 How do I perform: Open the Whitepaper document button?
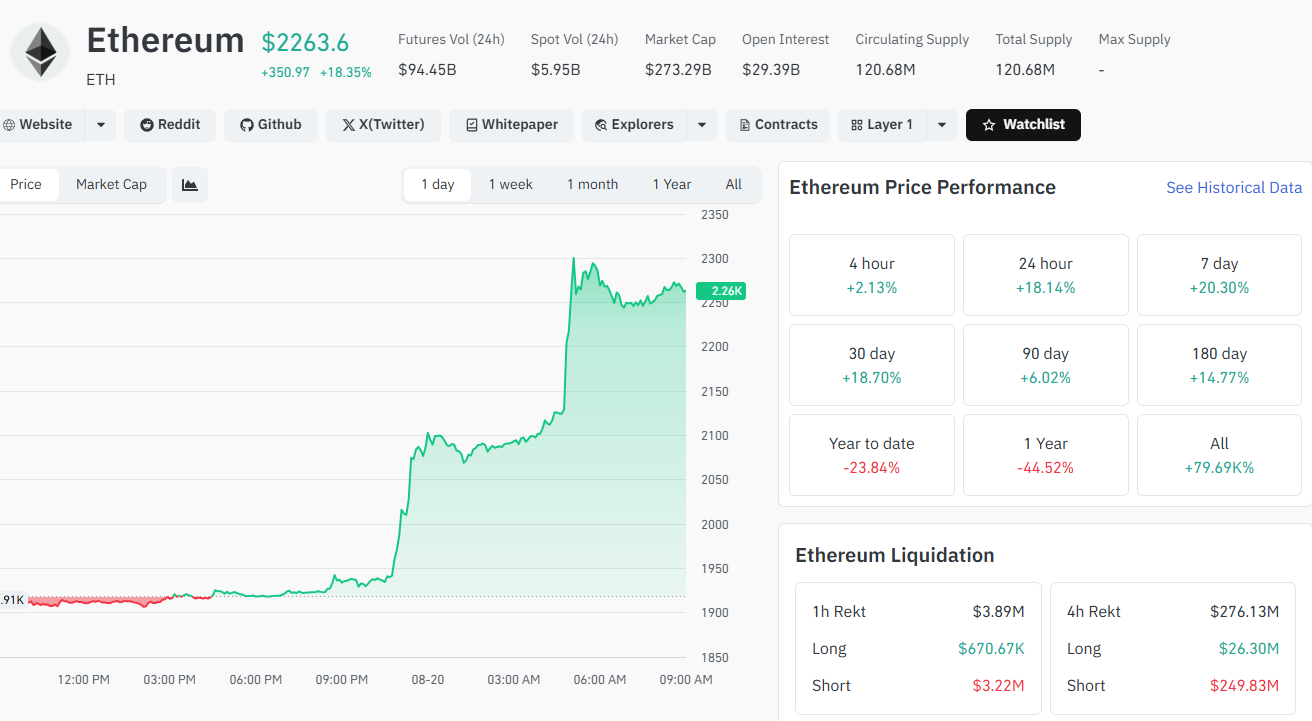(512, 125)
